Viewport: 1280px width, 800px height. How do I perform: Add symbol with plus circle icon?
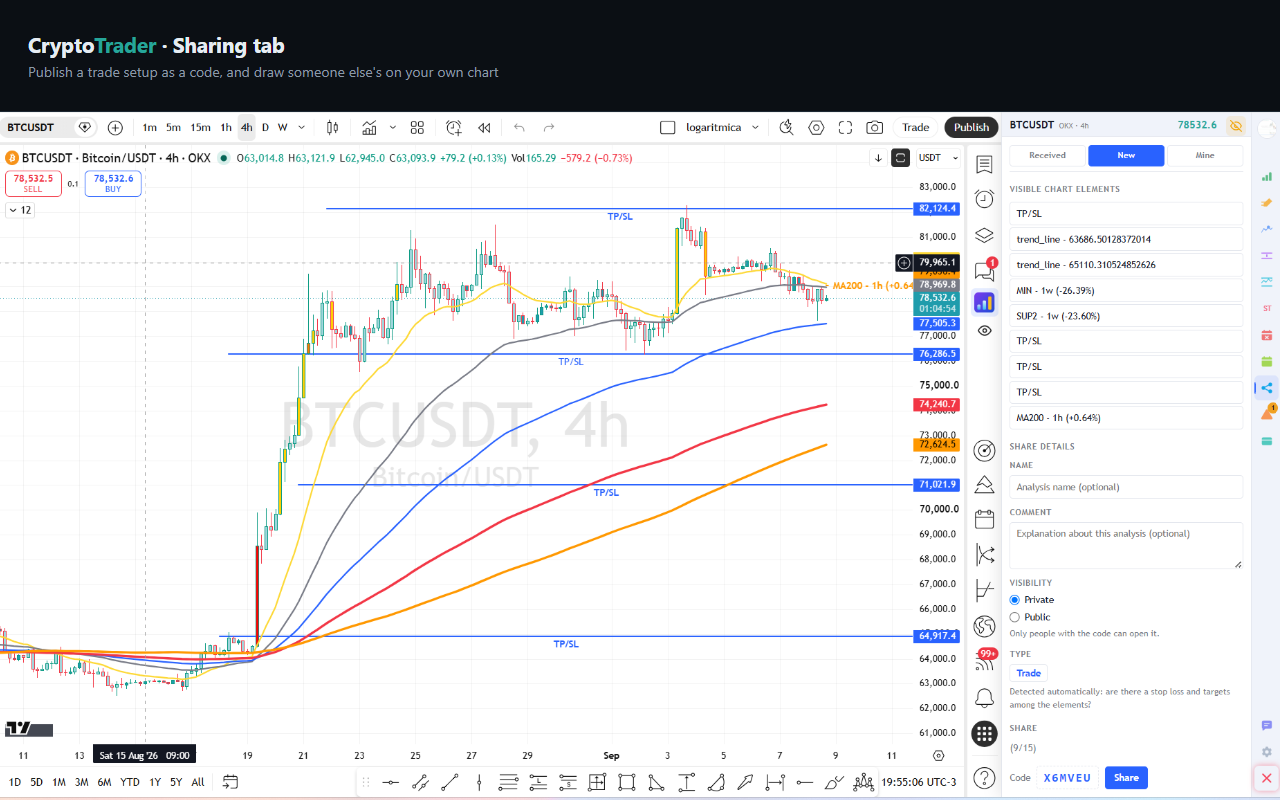pos(115,127)
